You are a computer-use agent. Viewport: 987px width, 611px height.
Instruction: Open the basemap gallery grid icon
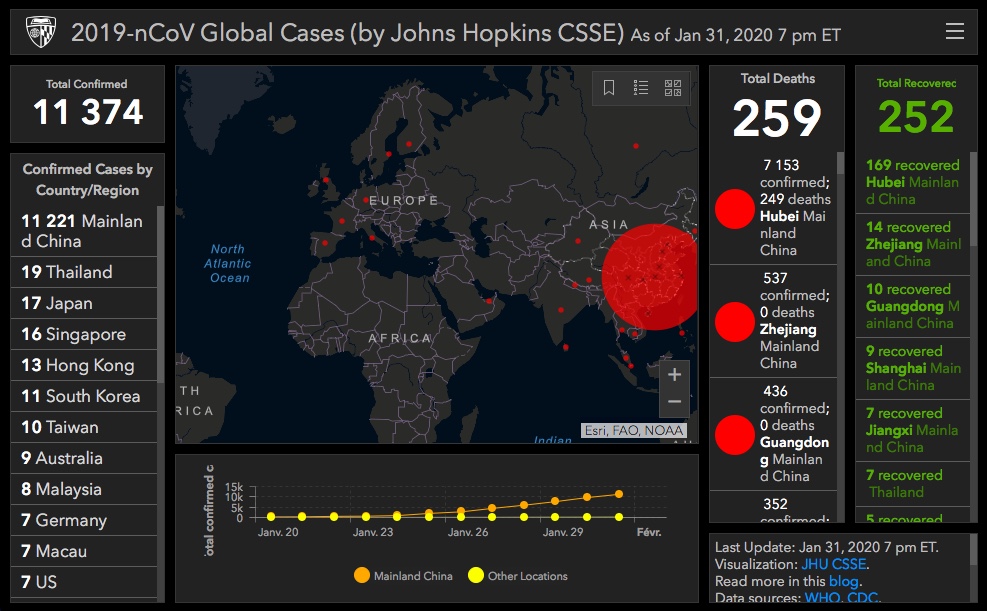673,87
